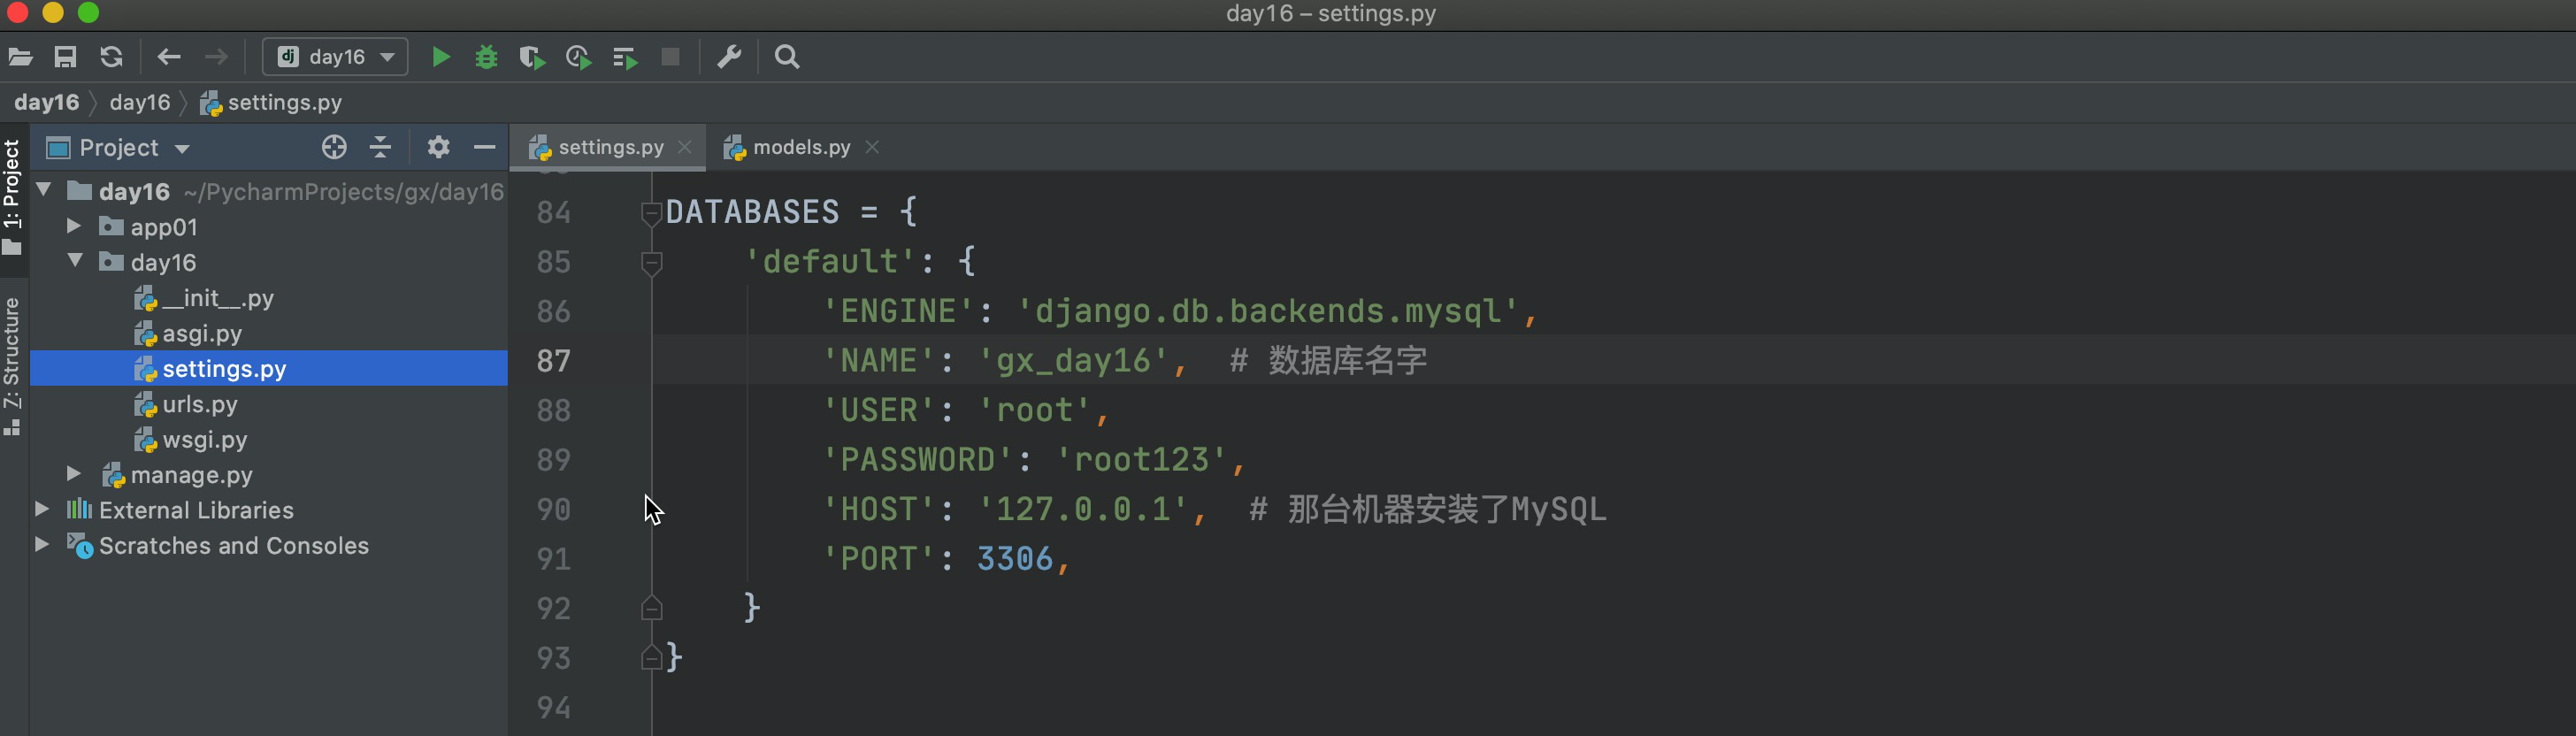Fold the 'default' block at line 85
The width and height of the screenshot is (2576, 736).
(x=651, y=262)
